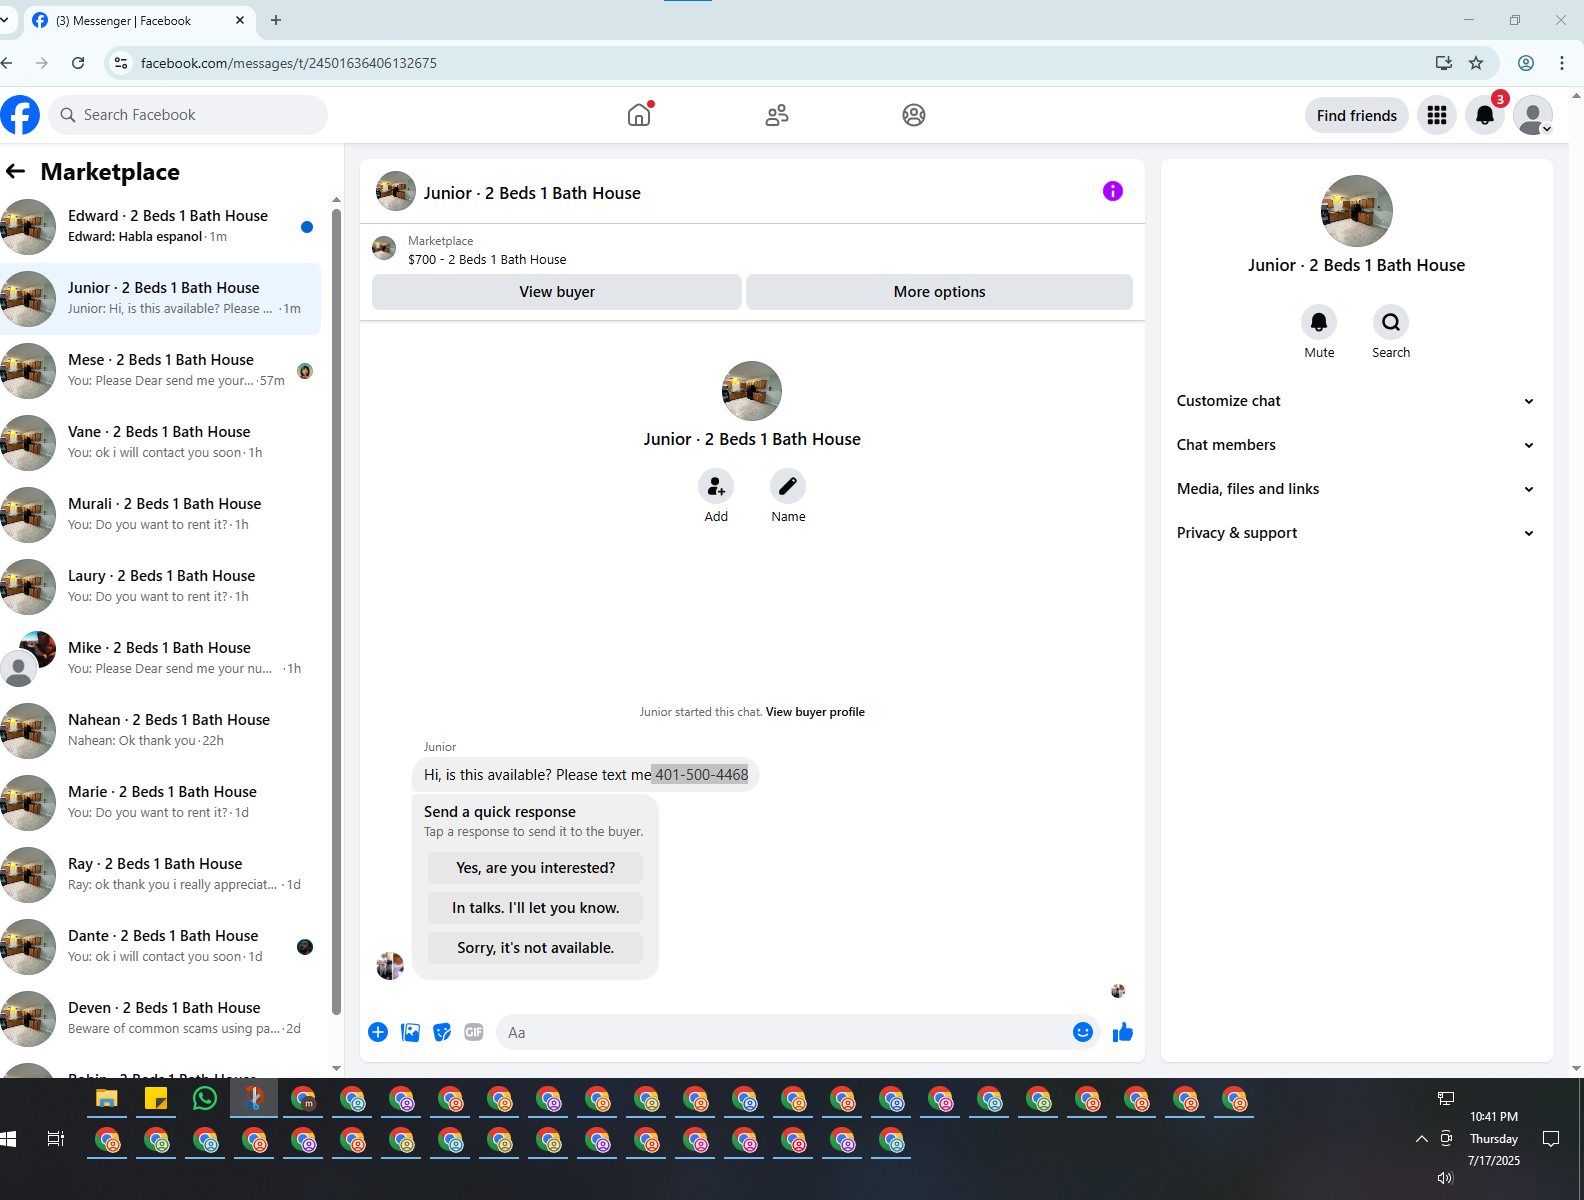Go back using the Marketplace back arrow
Image resolution: width=1584 pixels, height=1200 pixels.
(x=15, y=171)
